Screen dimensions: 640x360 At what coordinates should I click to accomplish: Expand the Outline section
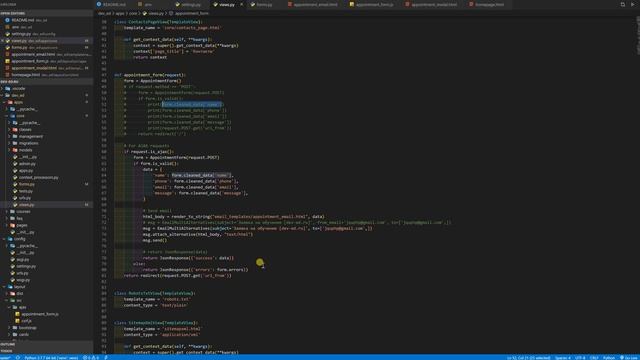tap(47, 344)
